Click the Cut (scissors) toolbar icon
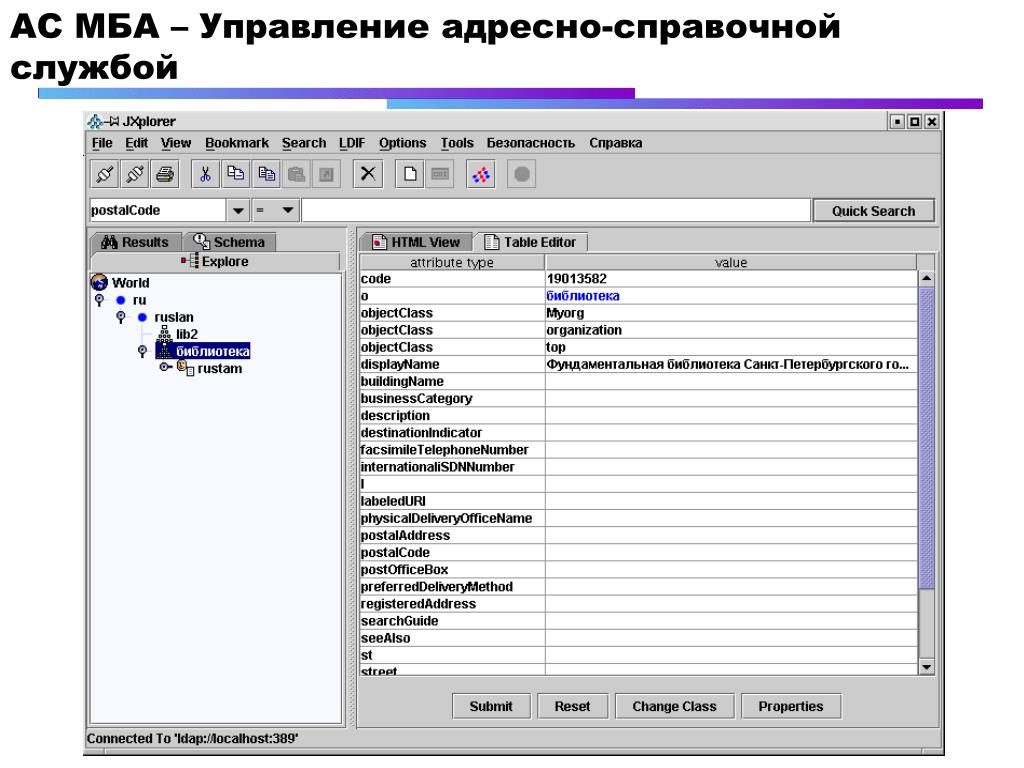Screen dimensions: 1024x768 tap(205, 174)
